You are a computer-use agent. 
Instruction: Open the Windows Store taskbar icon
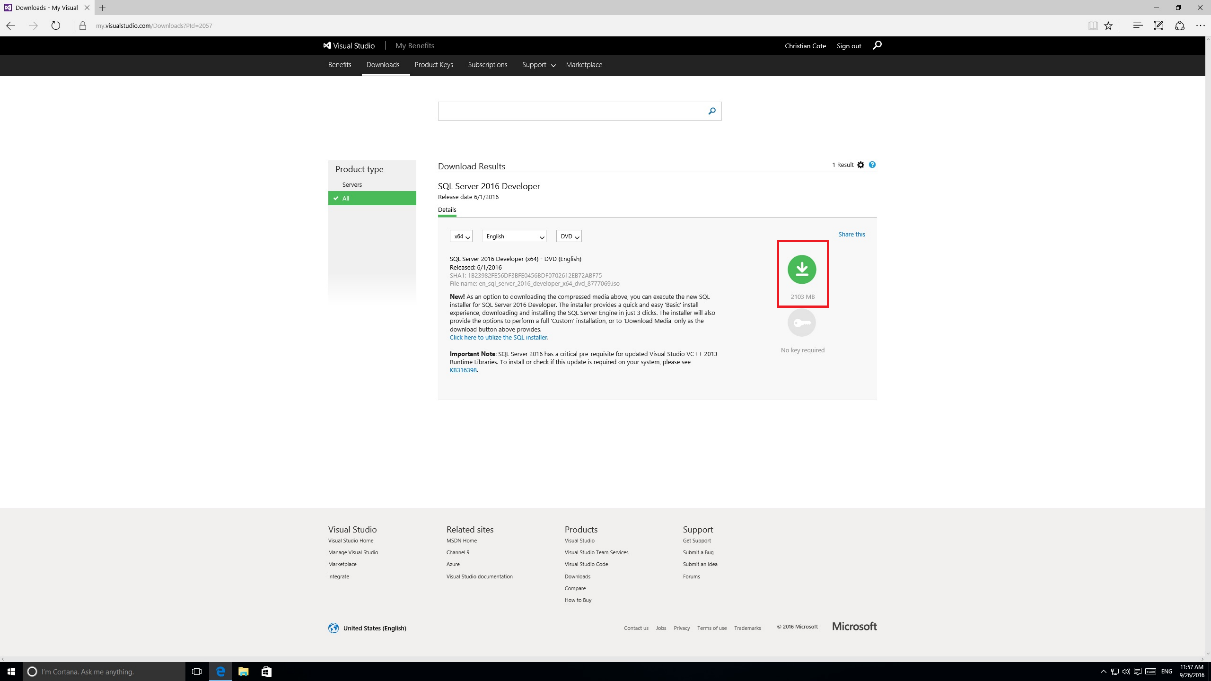coord(266,671)
